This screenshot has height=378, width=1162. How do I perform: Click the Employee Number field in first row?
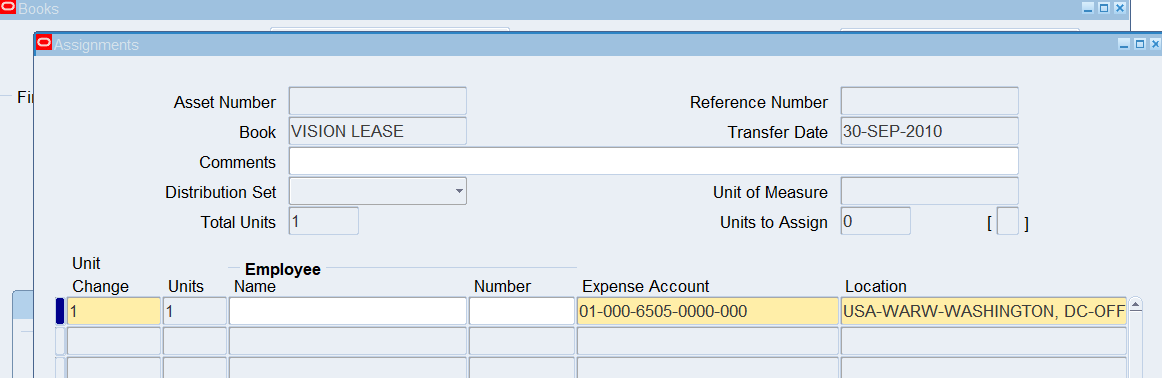click(x=522, y=311)
